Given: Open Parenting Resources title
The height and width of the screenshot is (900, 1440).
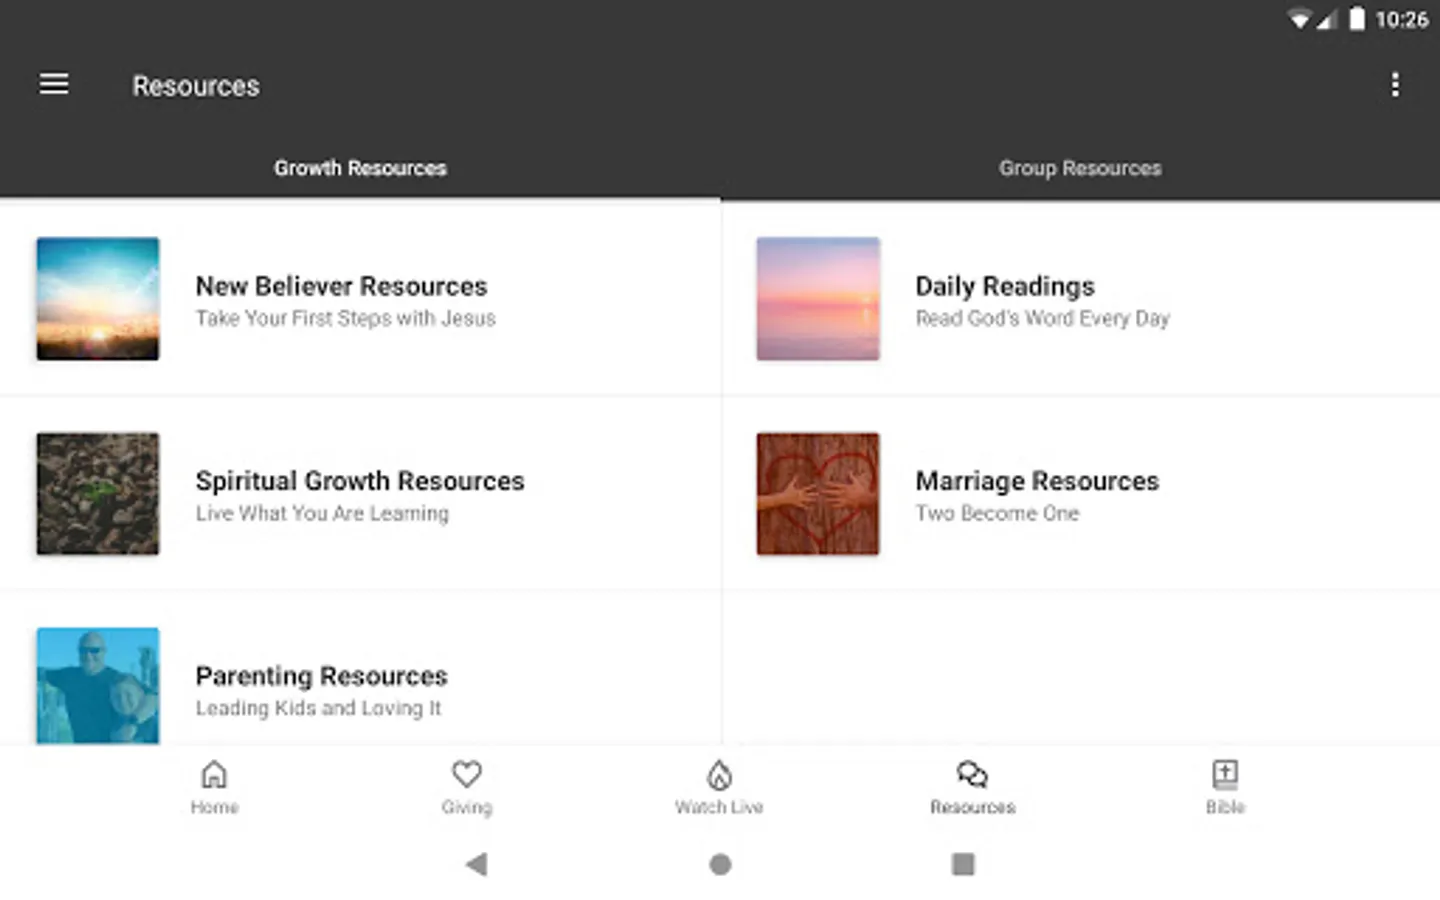Looking at the screenshot, I should [x=321, y=676].
